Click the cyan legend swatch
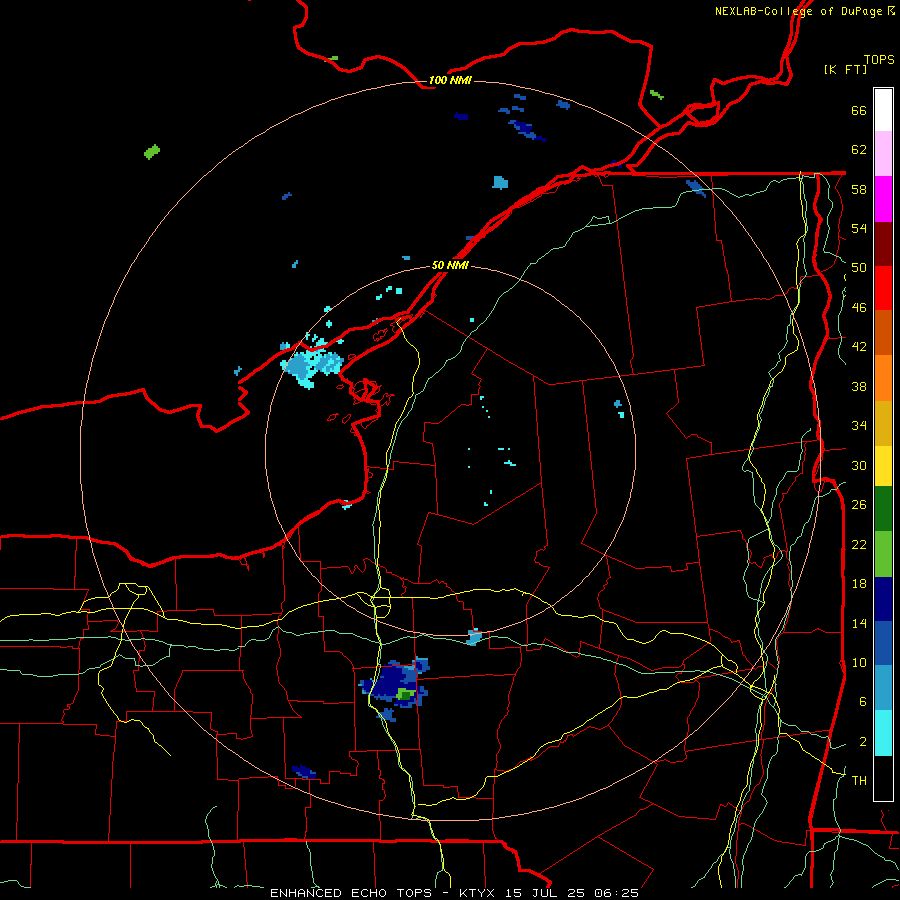The width and height of the screenshot is (900, 900). point(883,733)
